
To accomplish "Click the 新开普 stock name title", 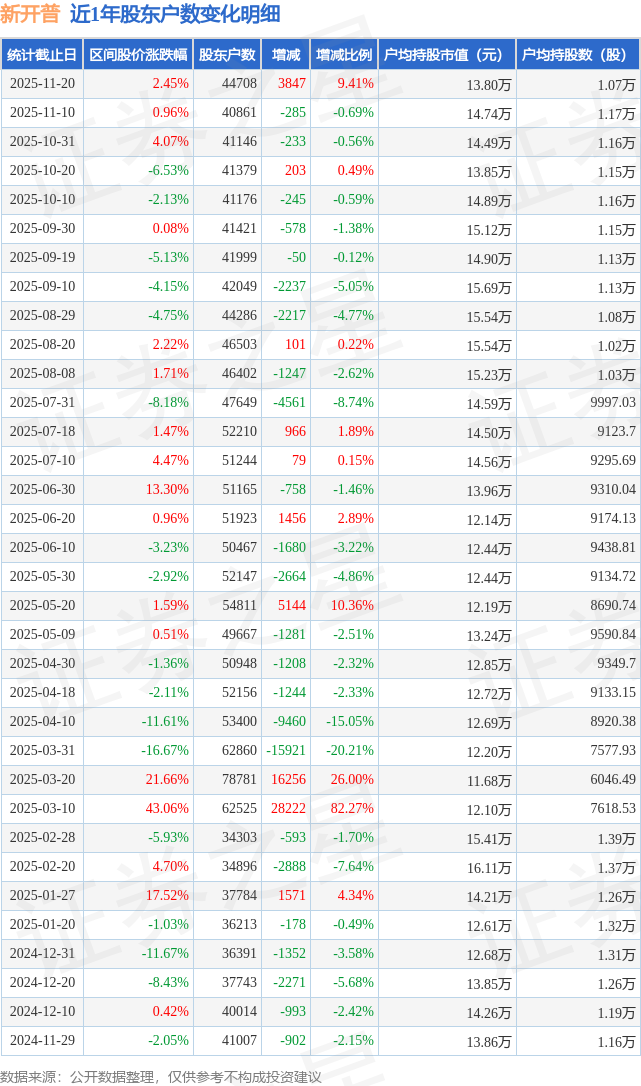I will 30,14.
